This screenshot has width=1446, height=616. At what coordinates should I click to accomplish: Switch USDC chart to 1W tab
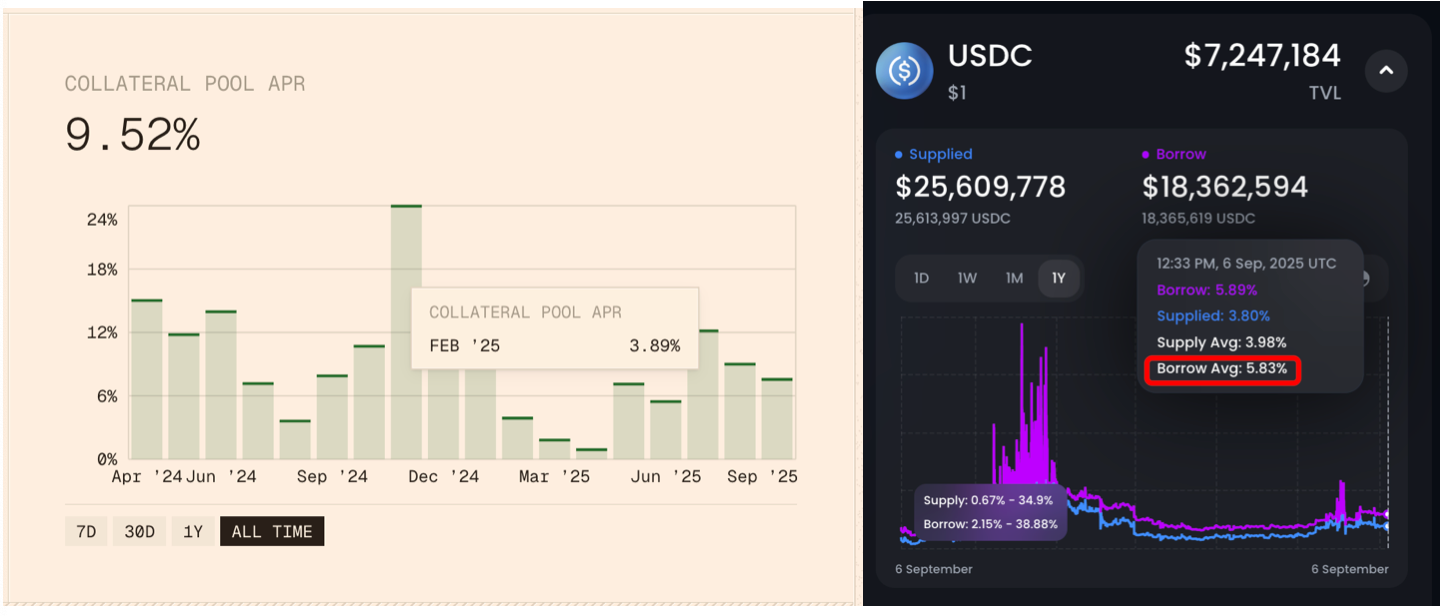pos(967,278)
